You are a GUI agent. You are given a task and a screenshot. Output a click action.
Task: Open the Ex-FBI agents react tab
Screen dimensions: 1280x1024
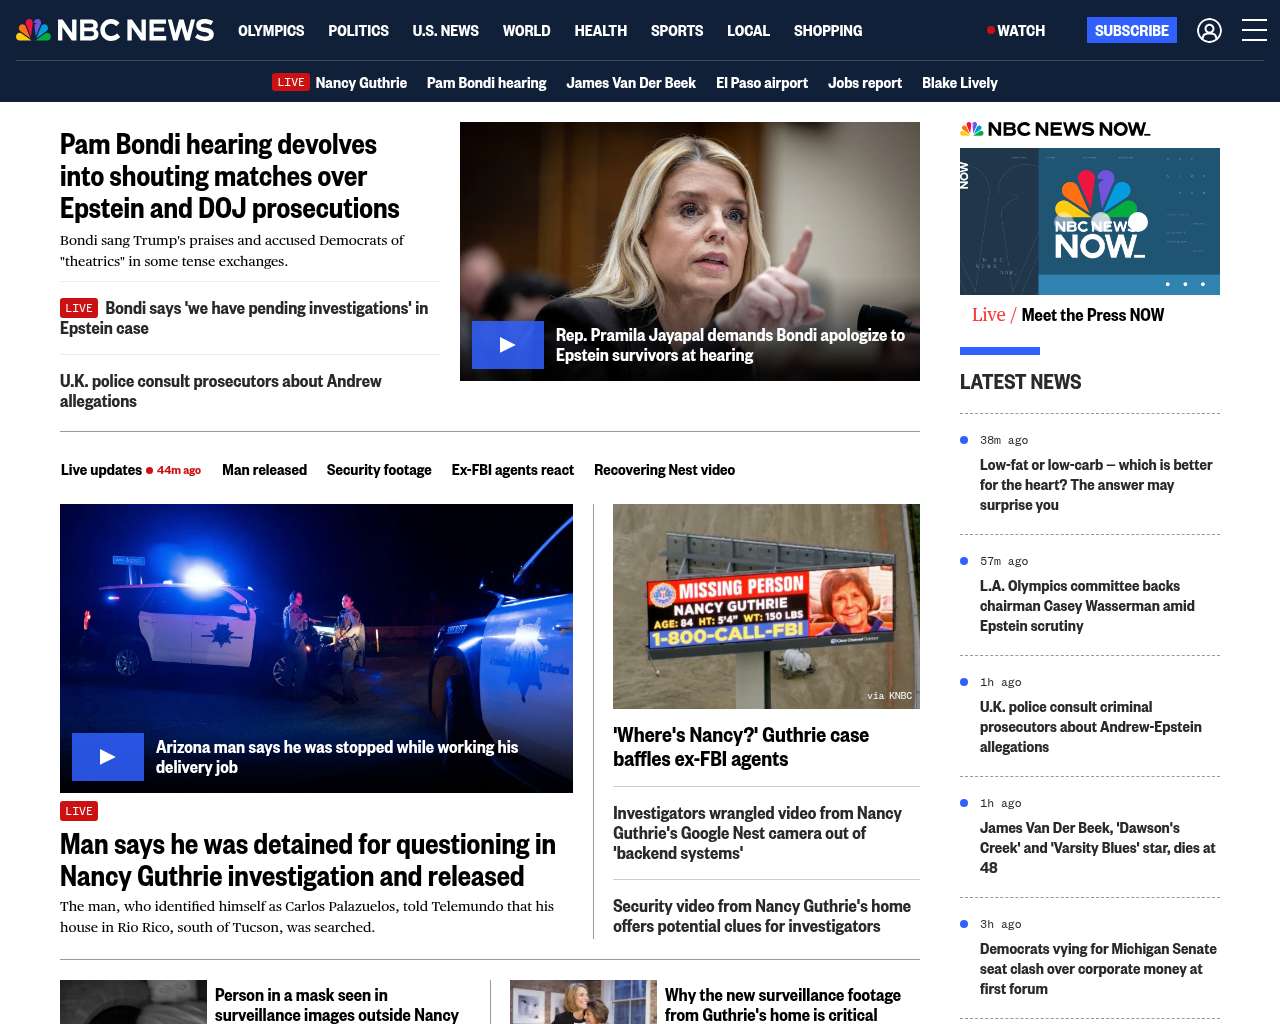pos(512,470)
